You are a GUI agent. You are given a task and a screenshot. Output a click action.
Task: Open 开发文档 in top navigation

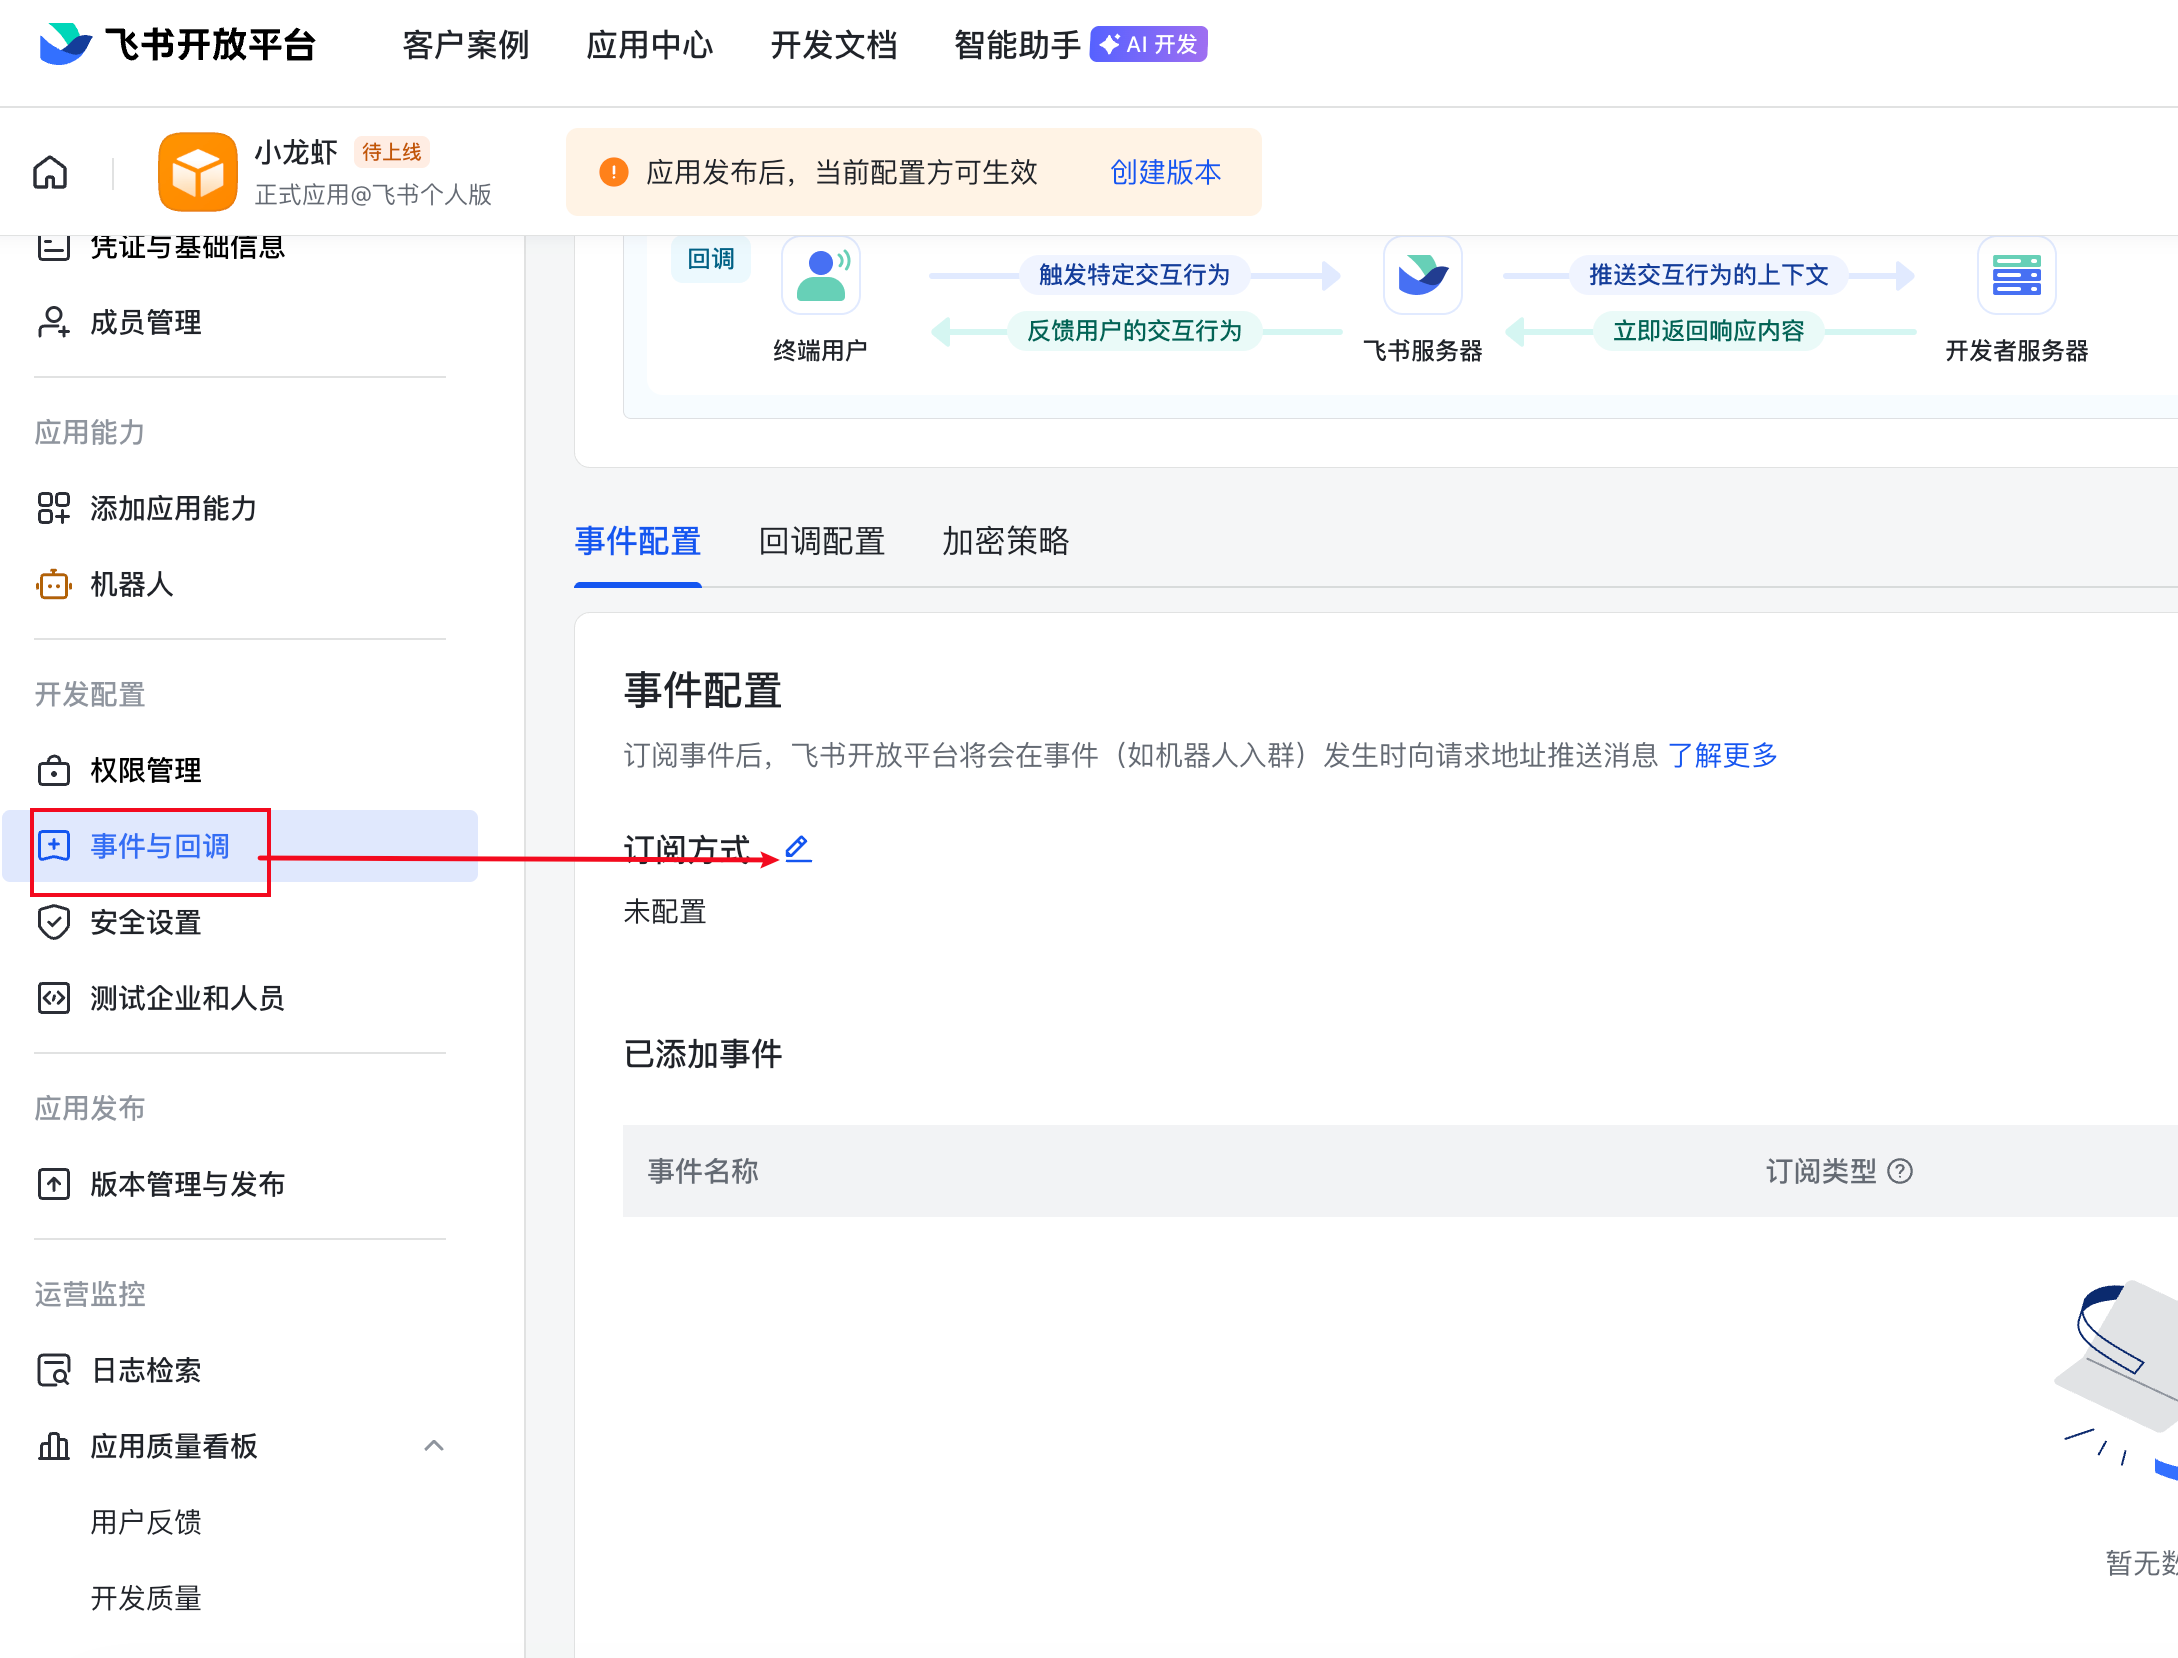tap(833, 44)
